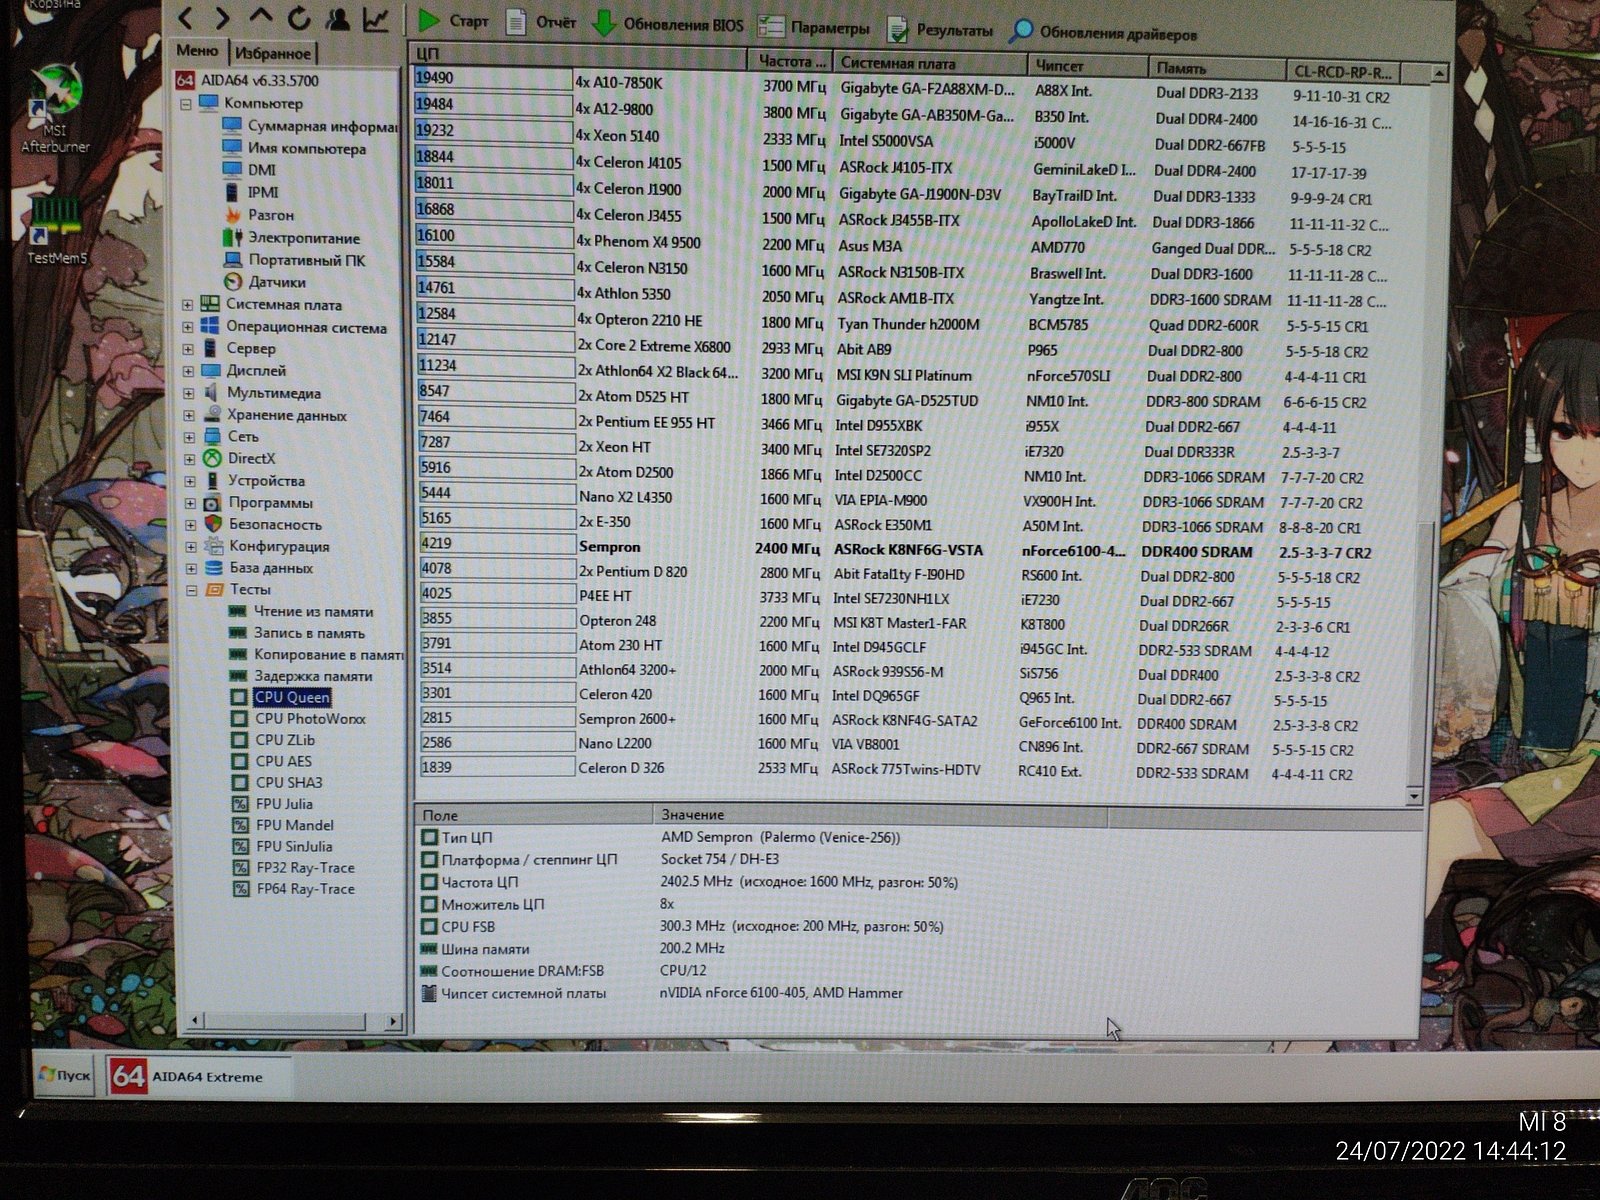
Task: Open the user profile icon in the toolbar
Action: click(x=338, y=18)
